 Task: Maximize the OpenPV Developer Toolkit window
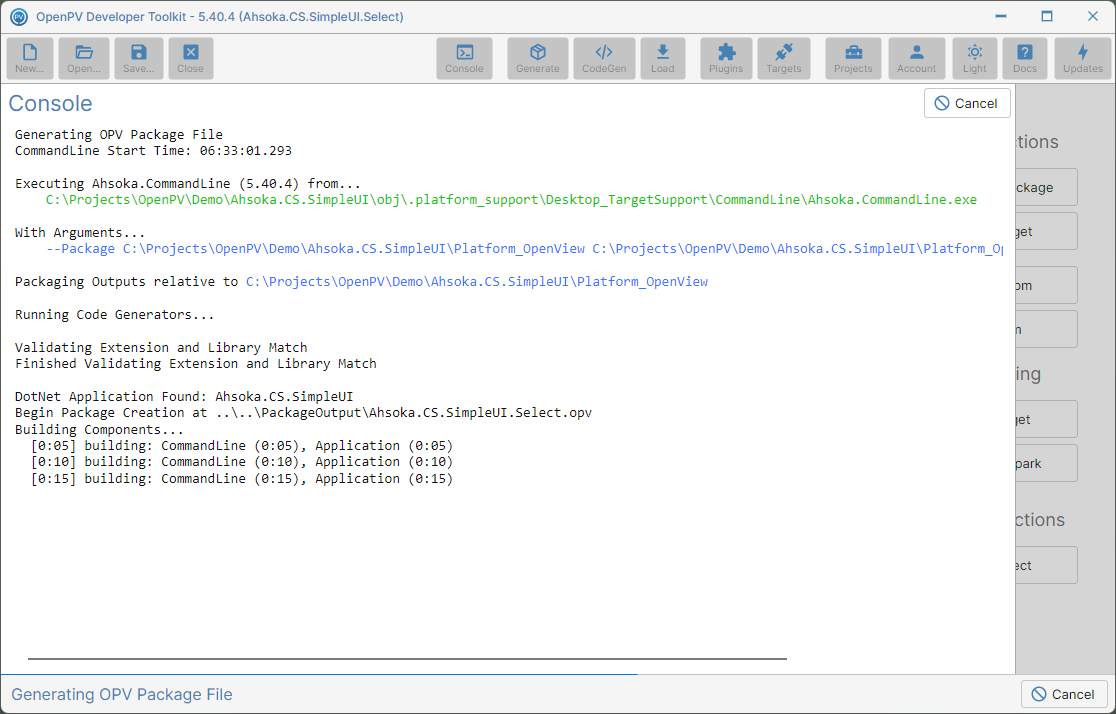coord(1046,16)
